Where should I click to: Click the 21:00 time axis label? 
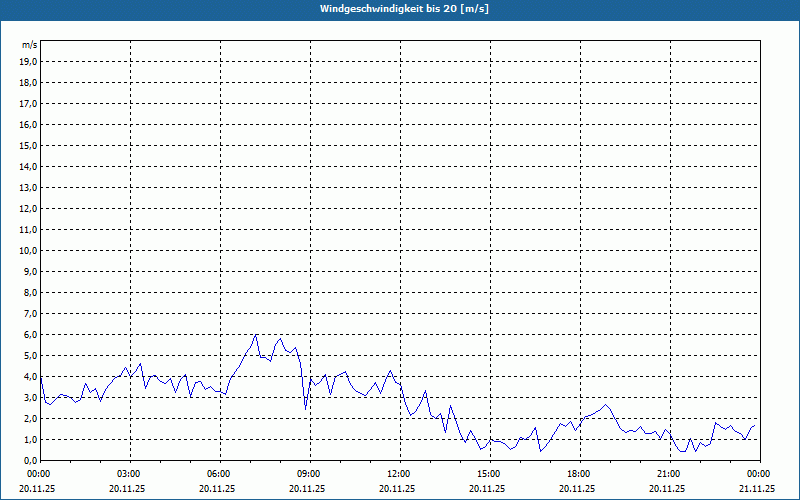click(x=669, y=474)
